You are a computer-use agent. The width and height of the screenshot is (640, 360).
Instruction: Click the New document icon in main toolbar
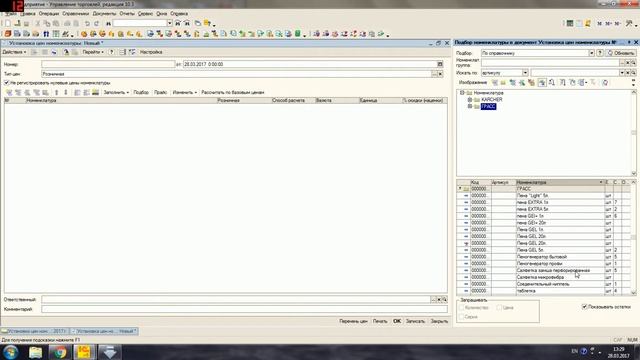coord(8,23)
